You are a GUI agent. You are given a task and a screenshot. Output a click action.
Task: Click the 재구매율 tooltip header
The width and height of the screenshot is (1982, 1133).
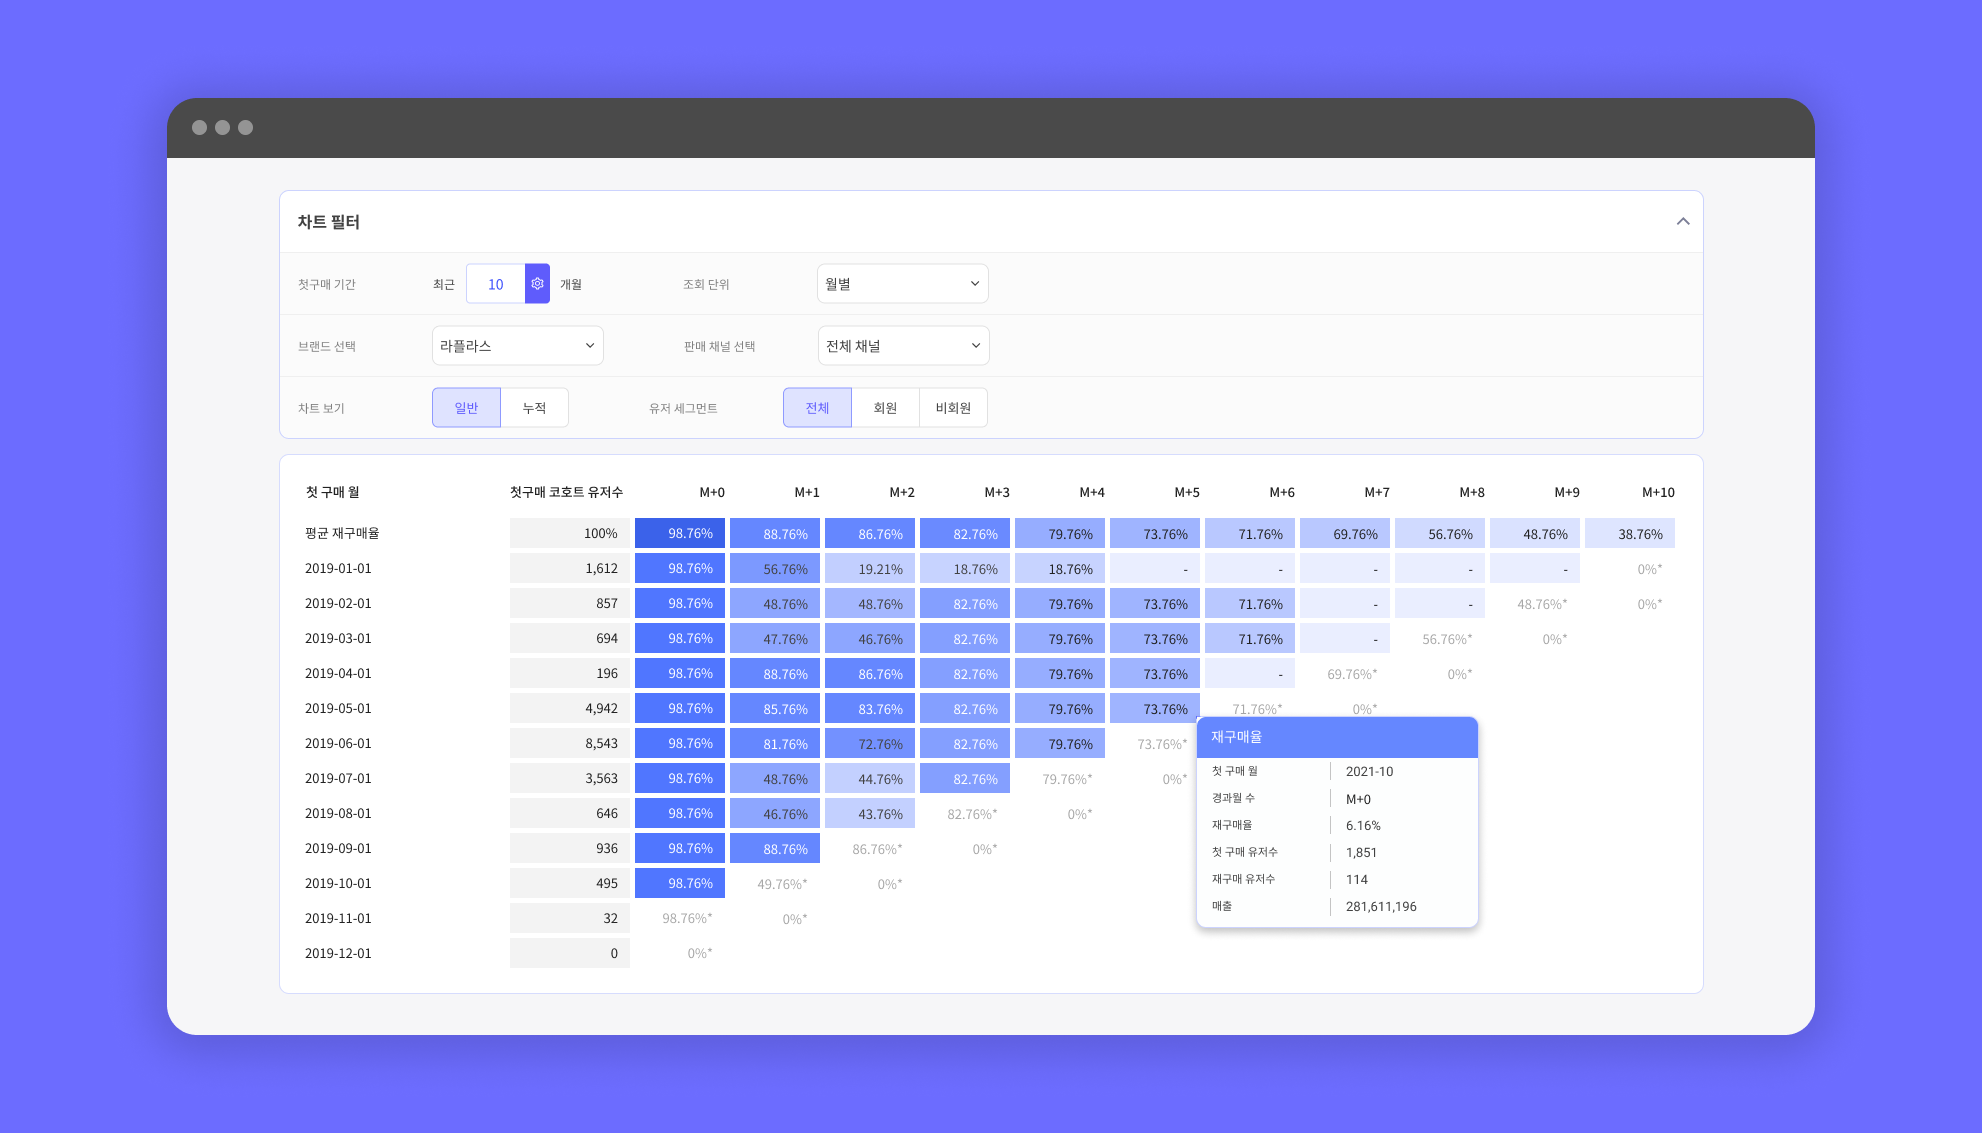1337,737
